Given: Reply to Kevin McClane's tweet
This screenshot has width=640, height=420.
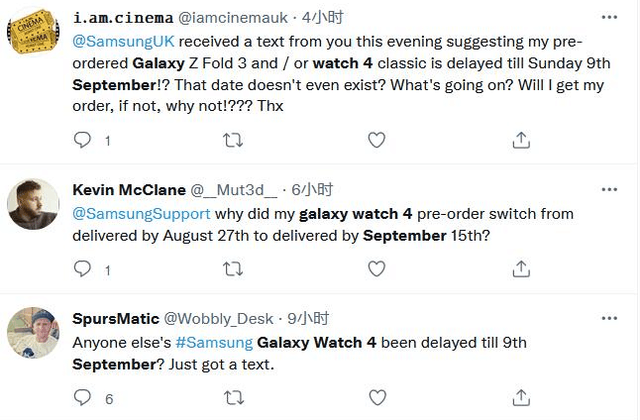Looking at the screenshot, I should 82,269.
